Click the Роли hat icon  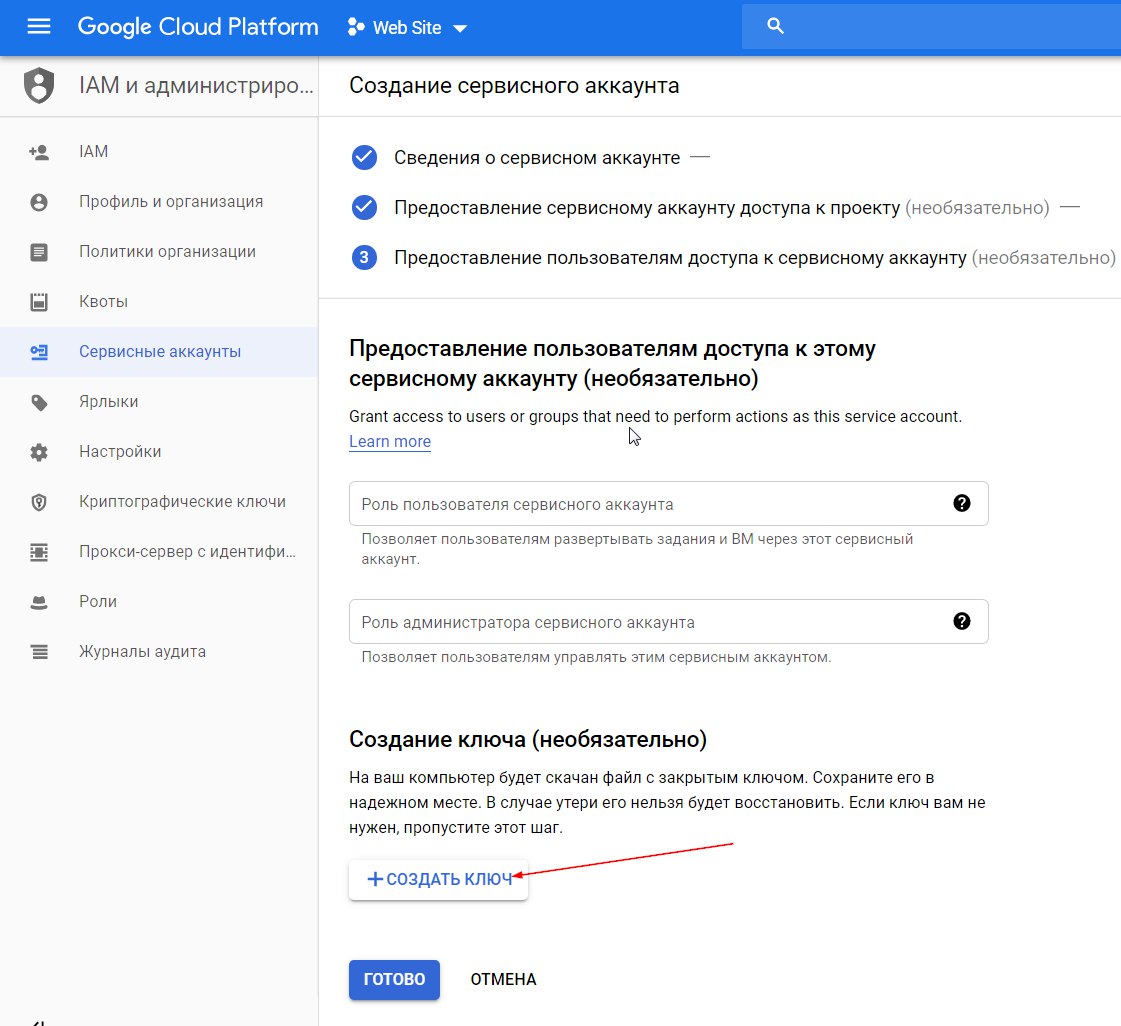pyautogui.click(x=39, y=603)
